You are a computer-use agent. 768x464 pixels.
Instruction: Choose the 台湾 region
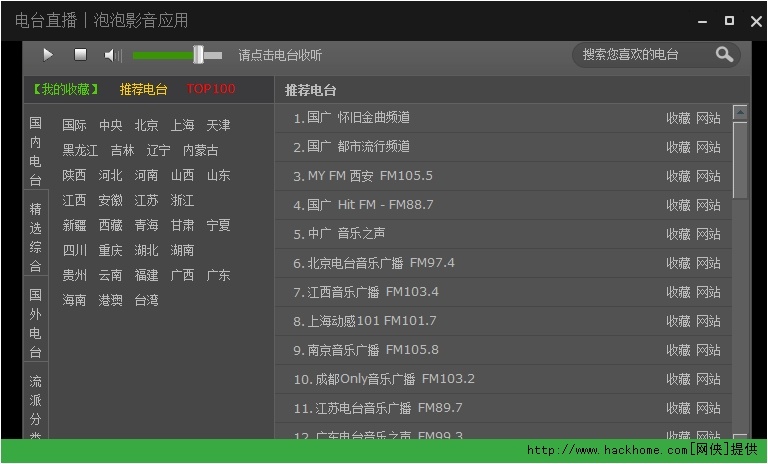coord(146,300)
